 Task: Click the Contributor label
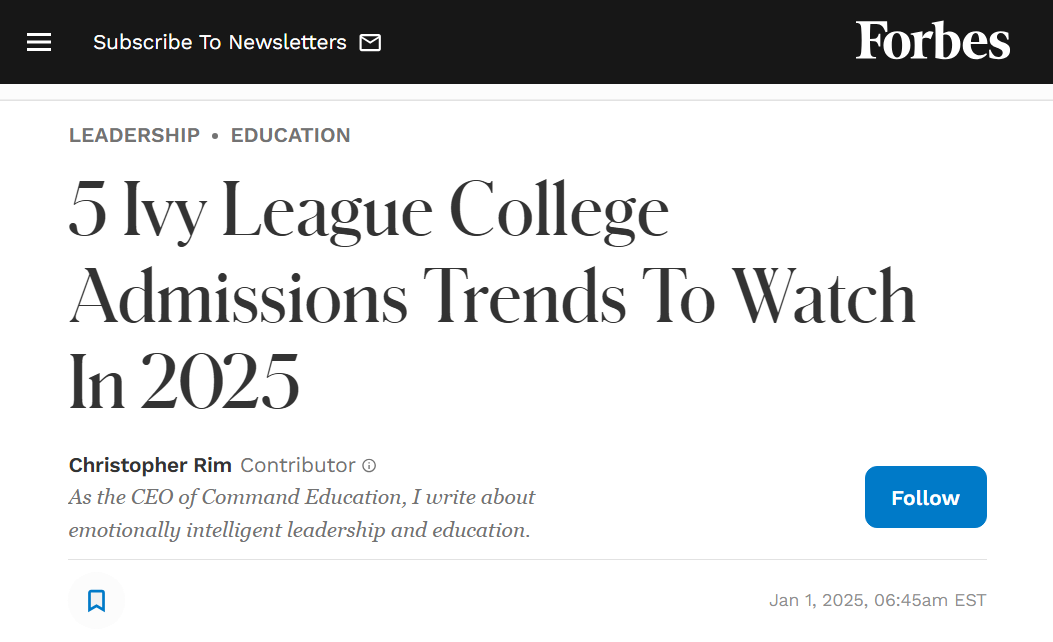click(297, 465)
